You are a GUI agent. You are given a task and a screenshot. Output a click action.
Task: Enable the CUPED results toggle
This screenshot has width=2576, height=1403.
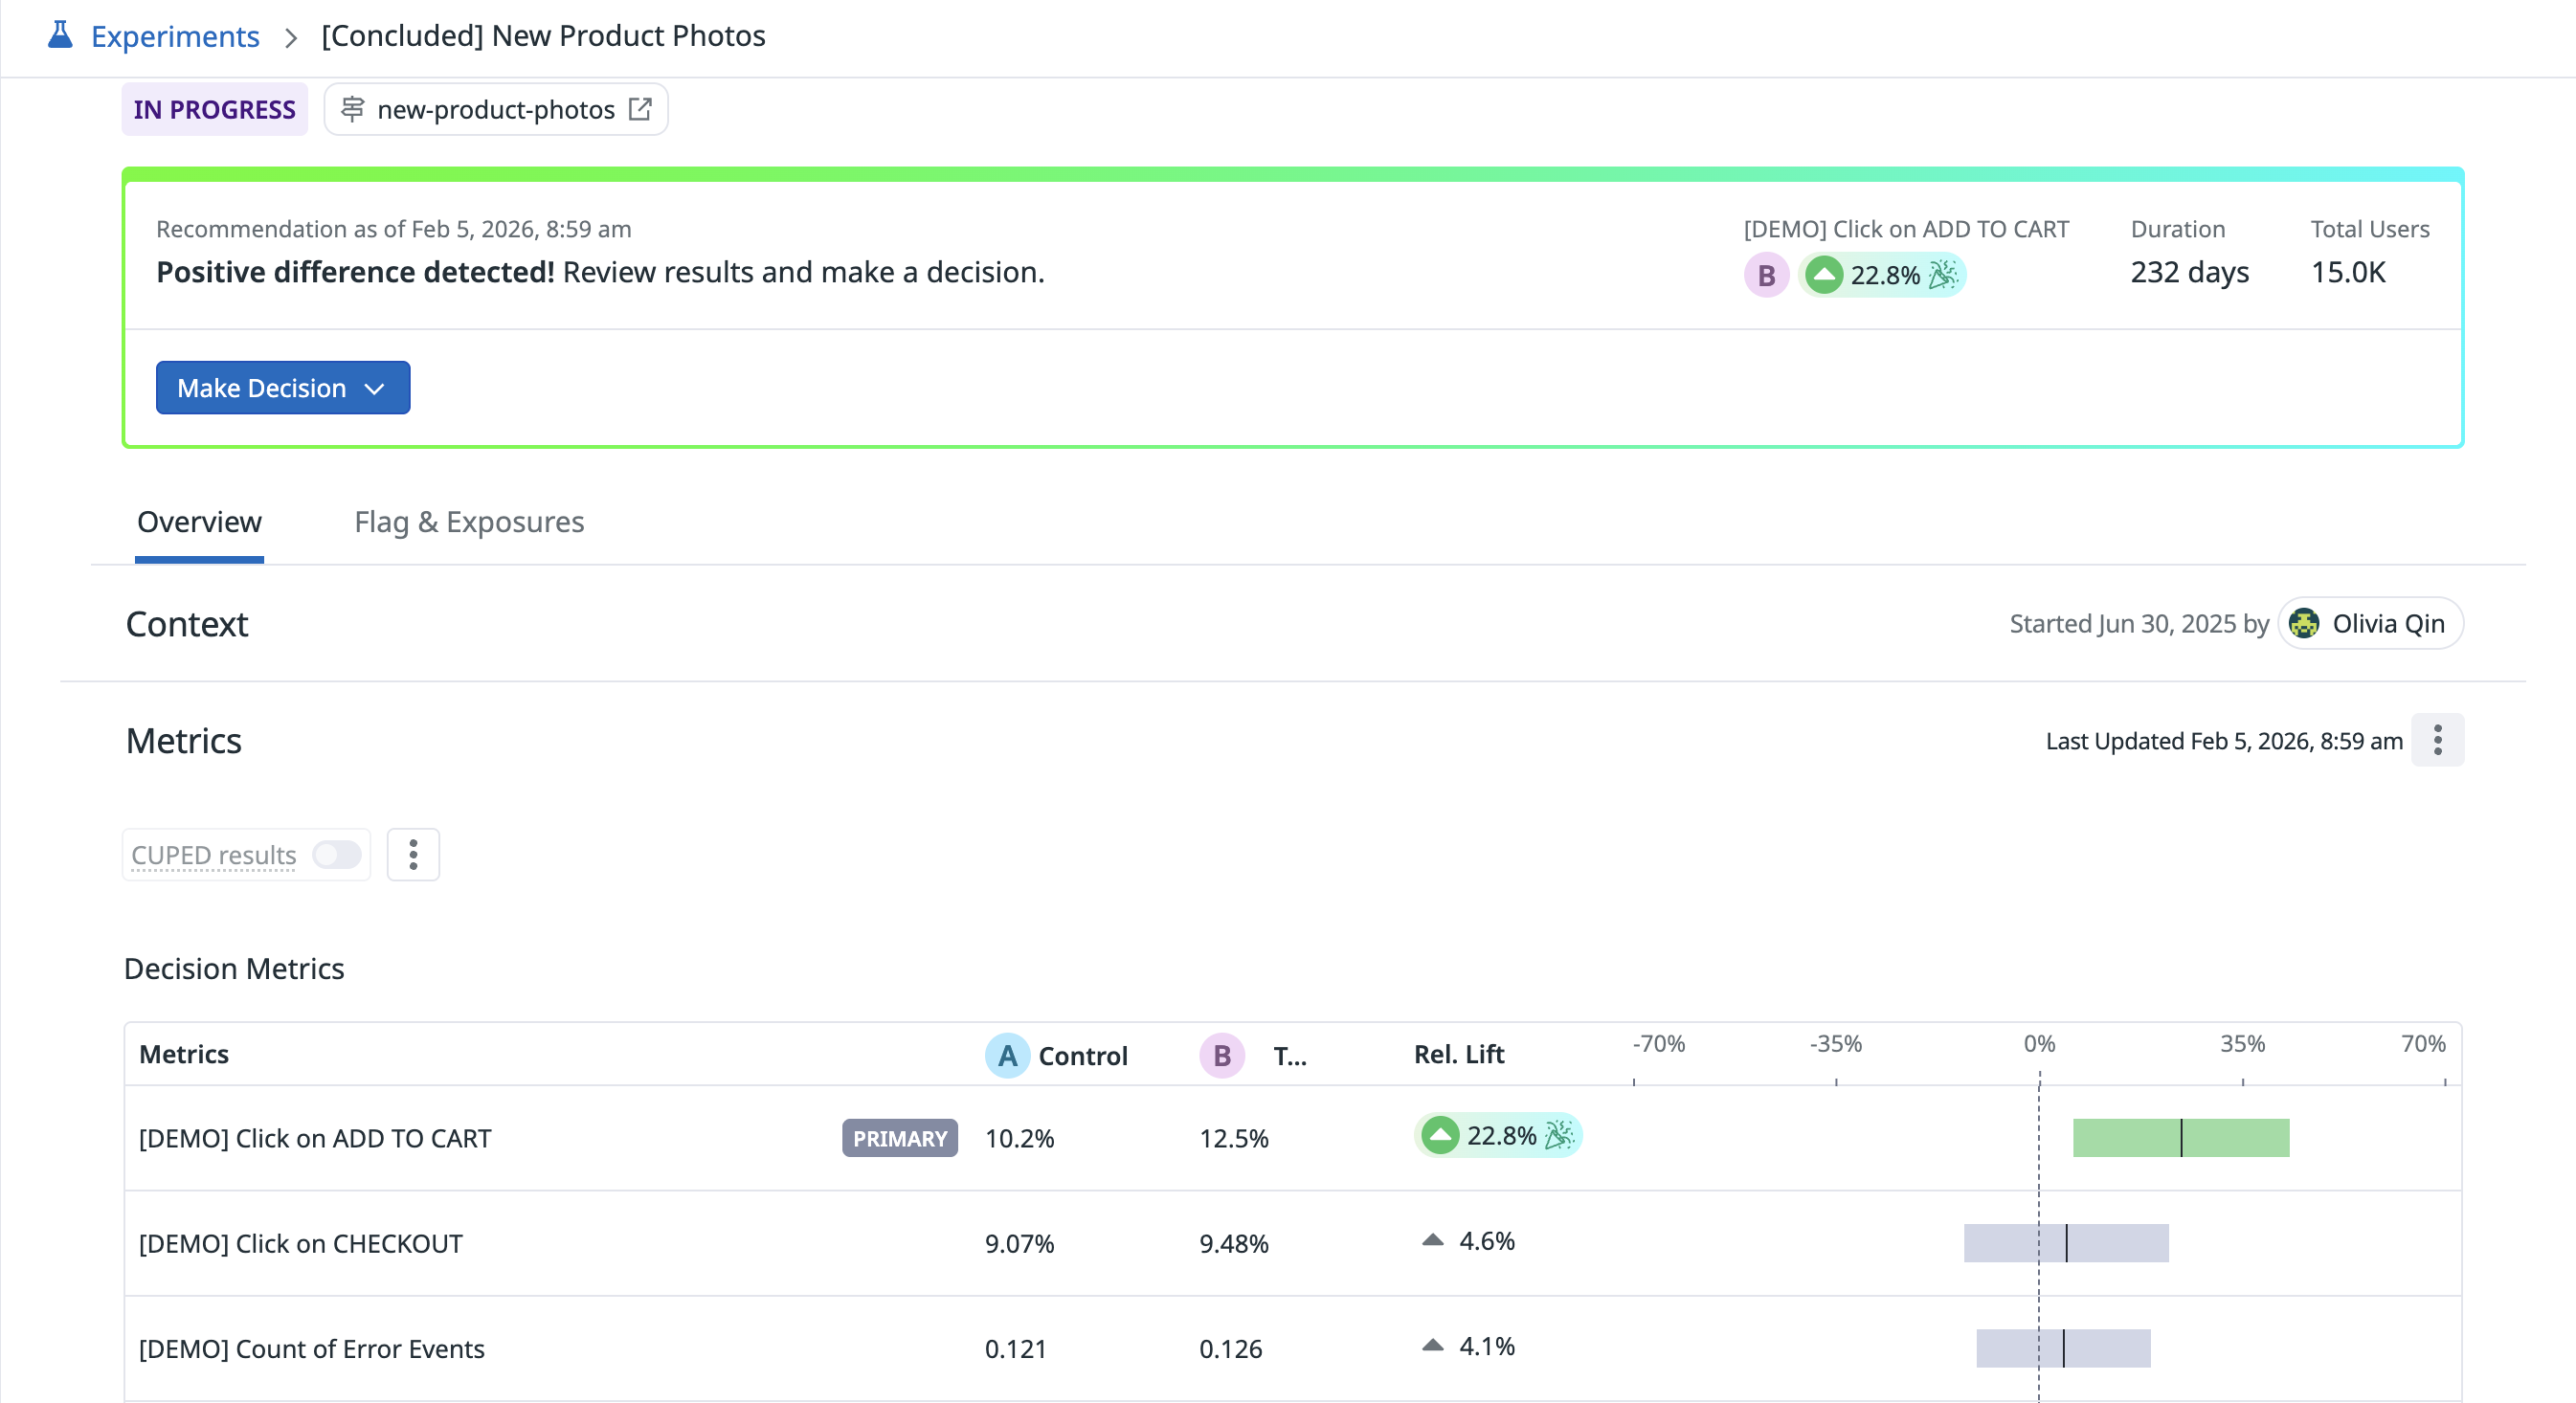(x=336, y=855)
